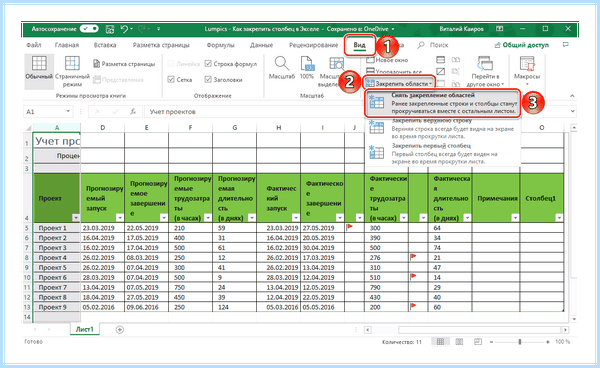Click the formula bar input field

pyautogui.click(x=356, y=112)
